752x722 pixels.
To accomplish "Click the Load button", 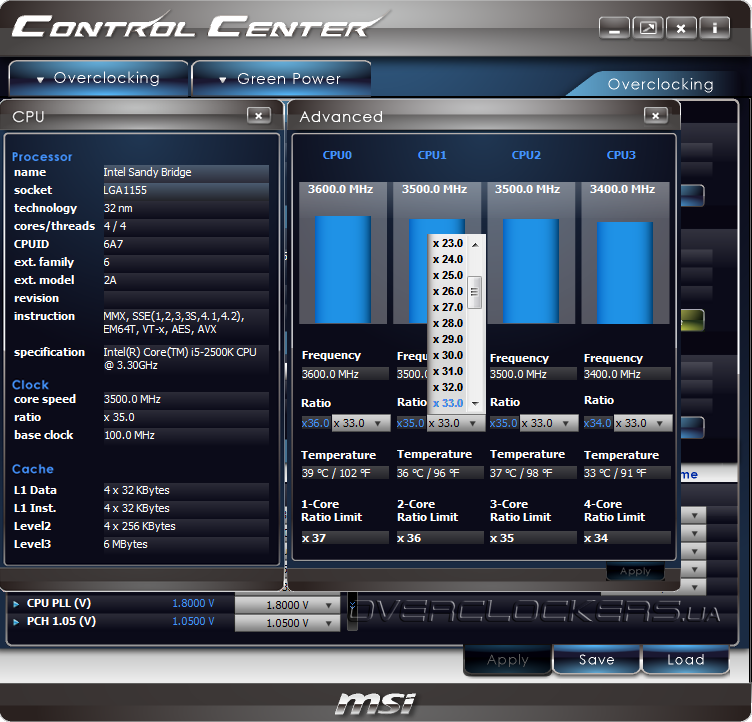I will coord(686,660).
